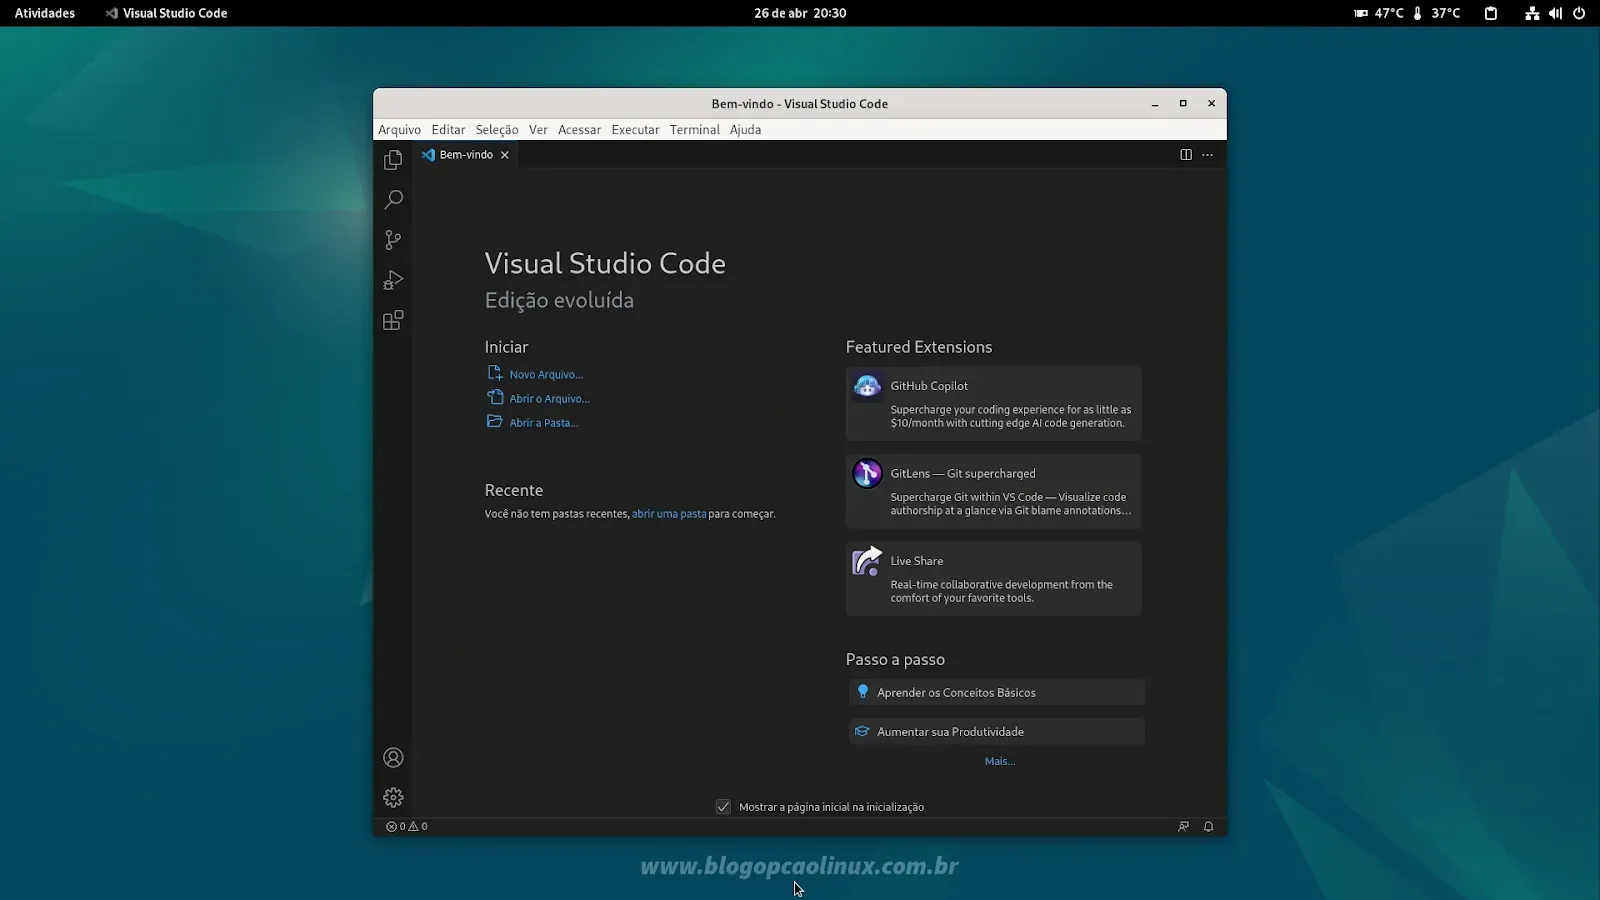The width and height of the screenshot is (1600, 900).
Task: Open the Arquivo menu
Action: [399, 130]
